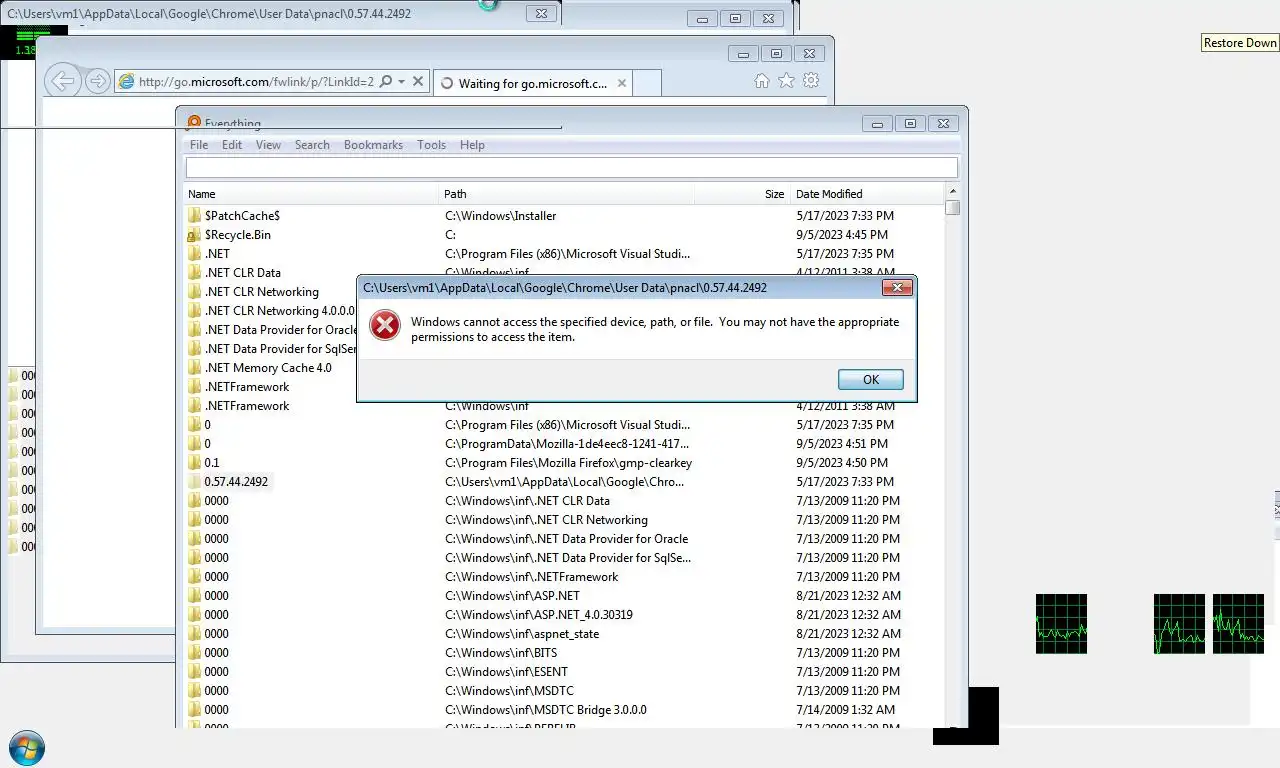Open the View menu in Everything
Viewport: 1280px width, 768px height.
click(x=268, y=145)
